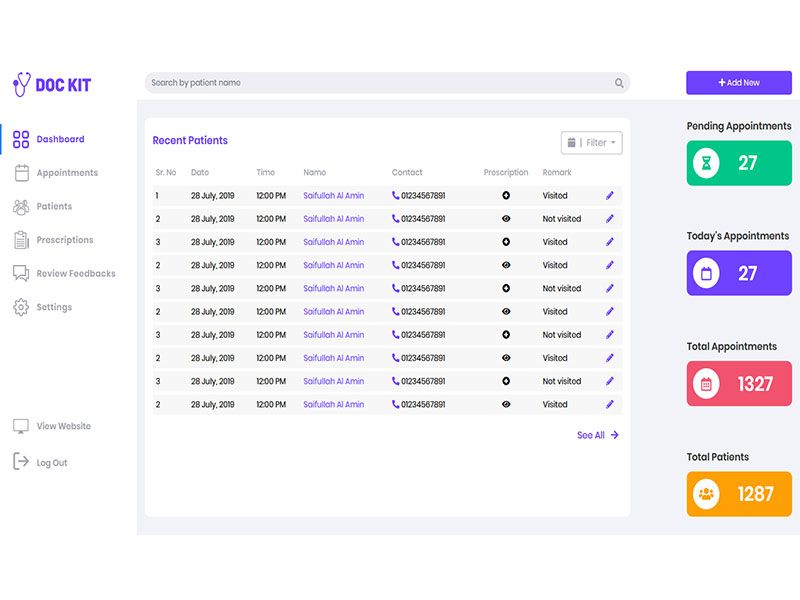Click the Doc Kit stethoscope logo

(21, 85)
